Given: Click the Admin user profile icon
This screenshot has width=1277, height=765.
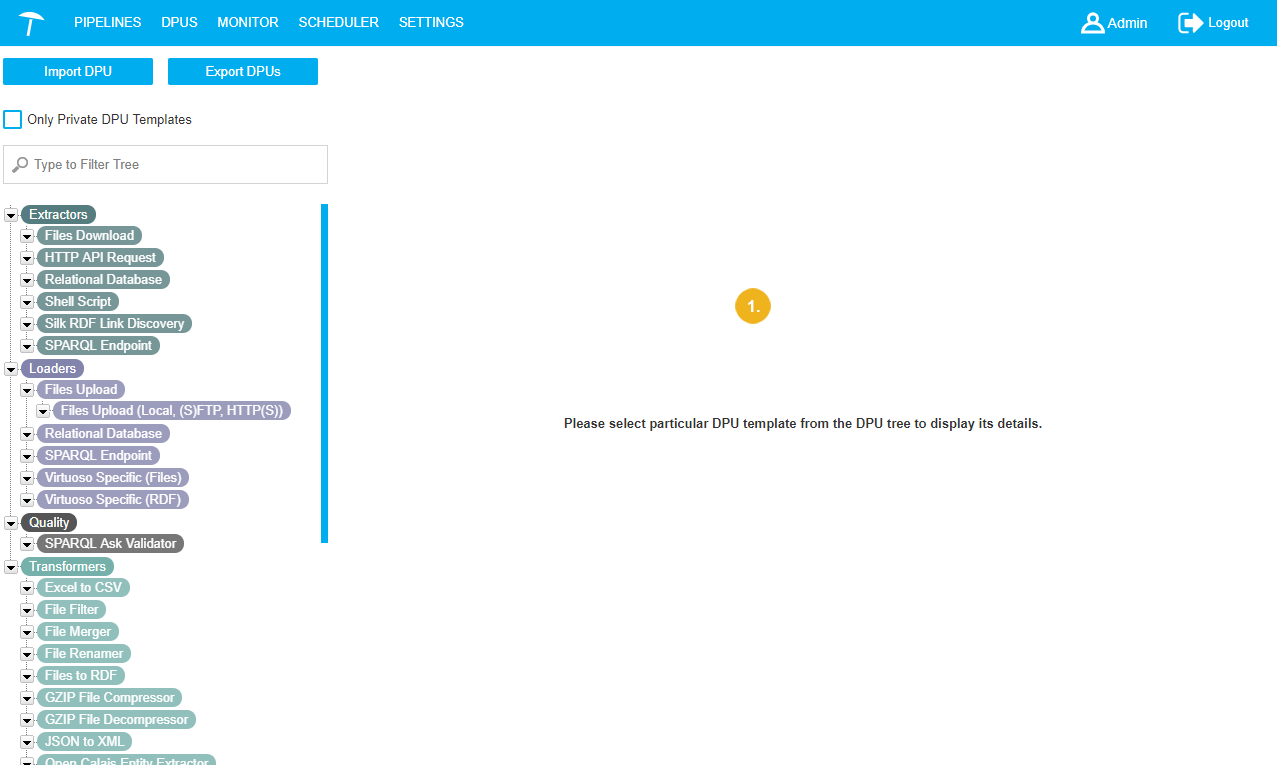Looking at the screenshot, I should click(1092, 23).
